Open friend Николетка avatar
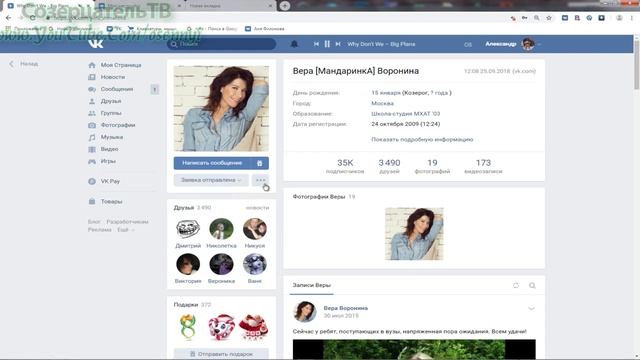640x360 pixels. pyautogui.click(x=221, y=229)
